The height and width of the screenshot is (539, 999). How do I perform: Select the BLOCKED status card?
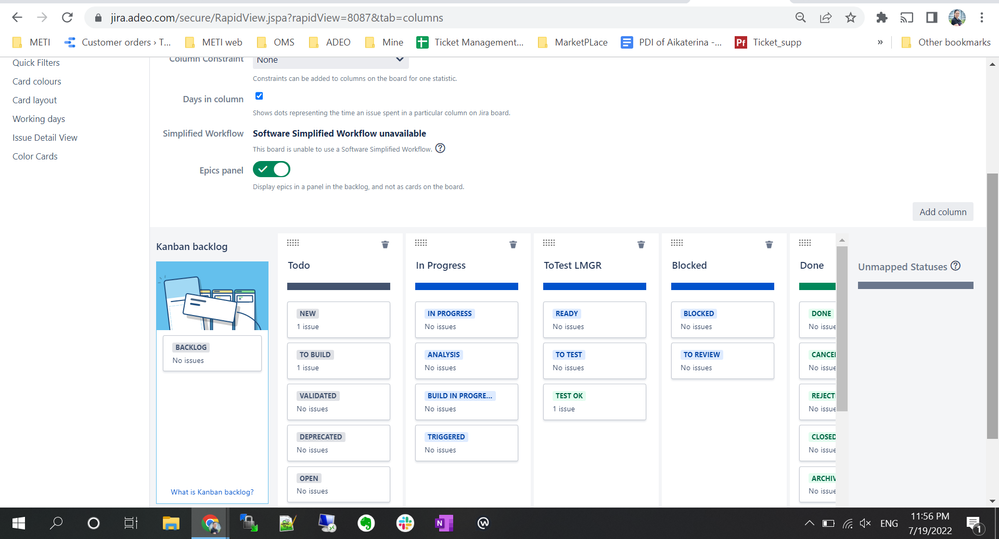[722, 319]
